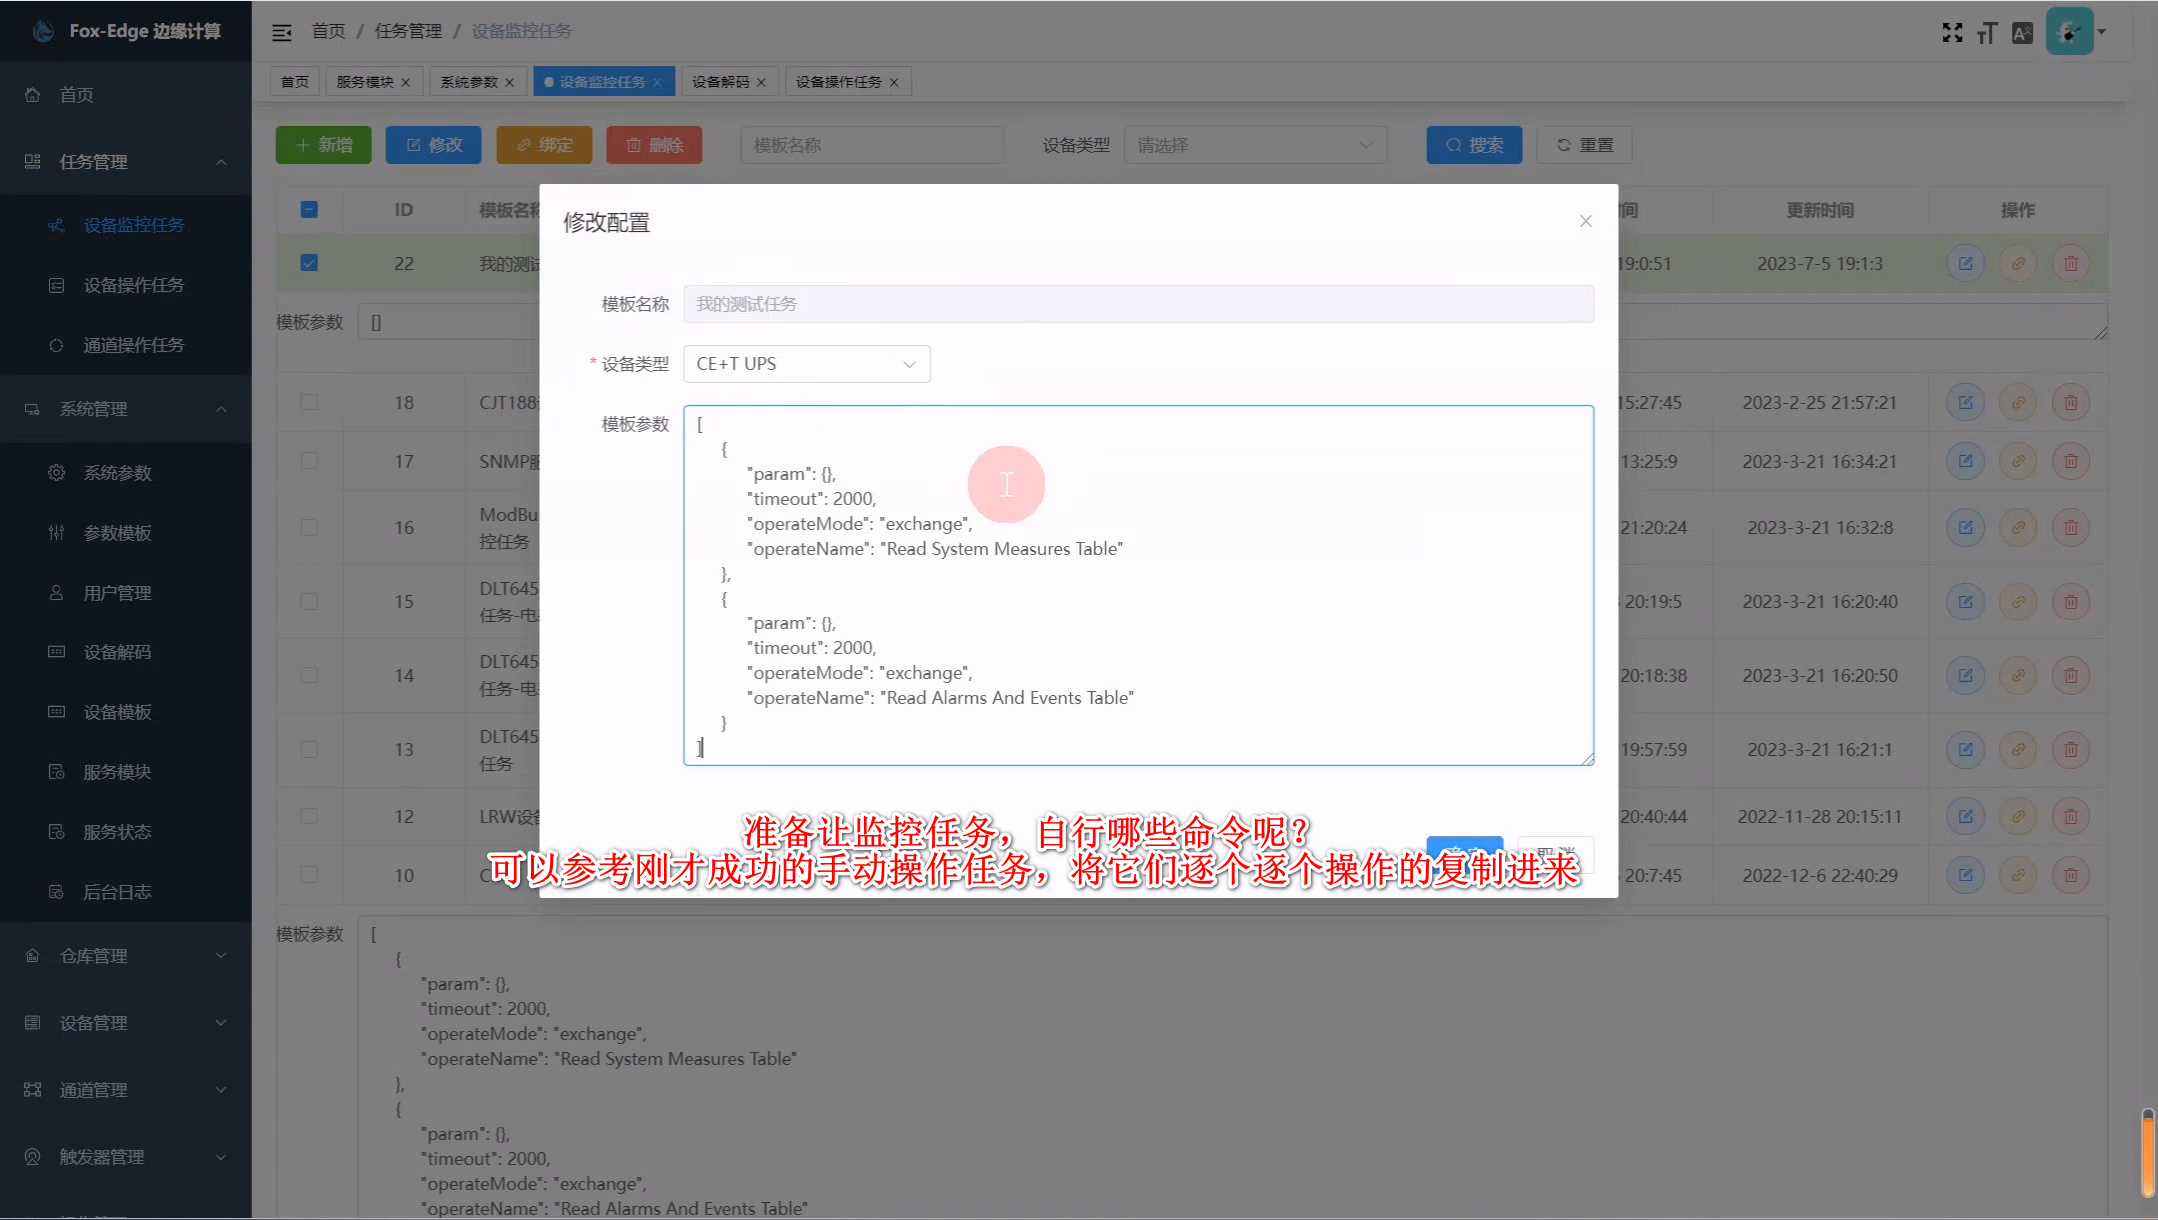This screenshot has height=1220, width=2158.
Task: Check the checkbox for row 12
Action: coord(309,816)
